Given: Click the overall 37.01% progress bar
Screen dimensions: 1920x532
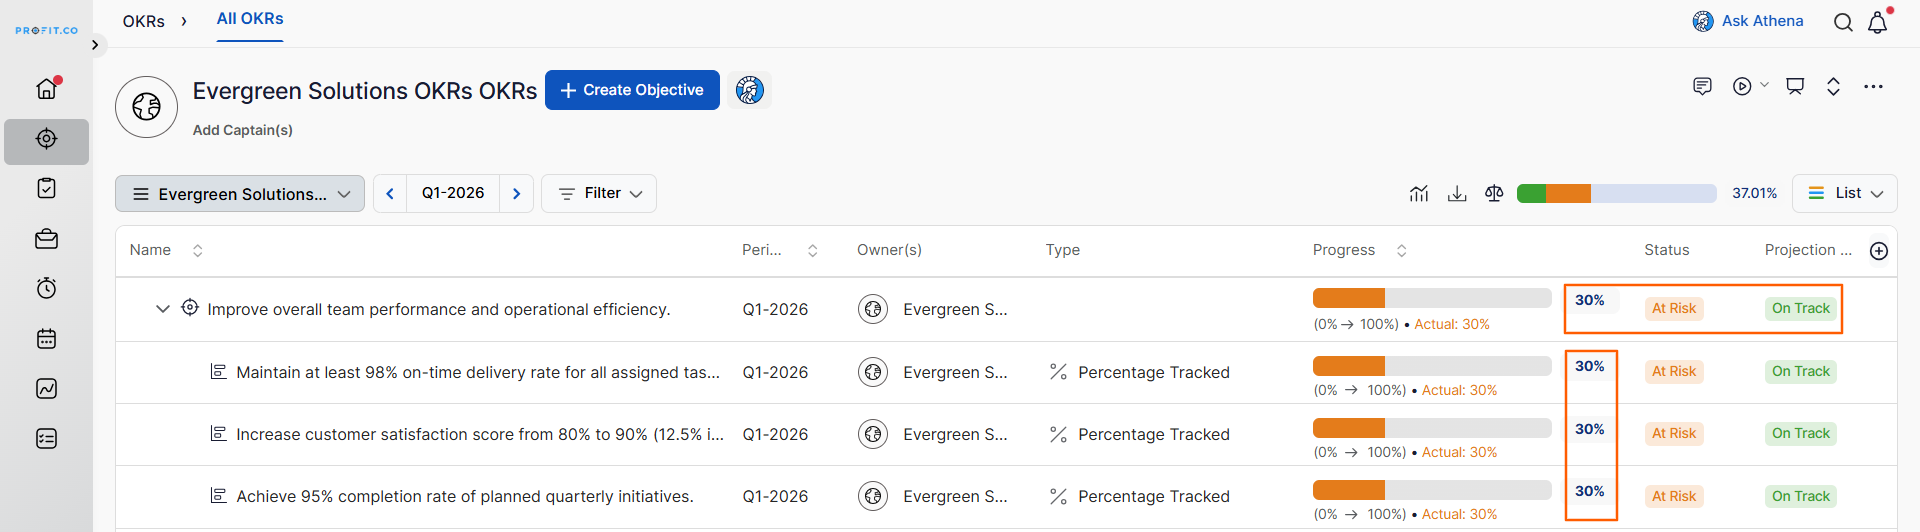Looking at the screenshot, I should (1616, 194).
